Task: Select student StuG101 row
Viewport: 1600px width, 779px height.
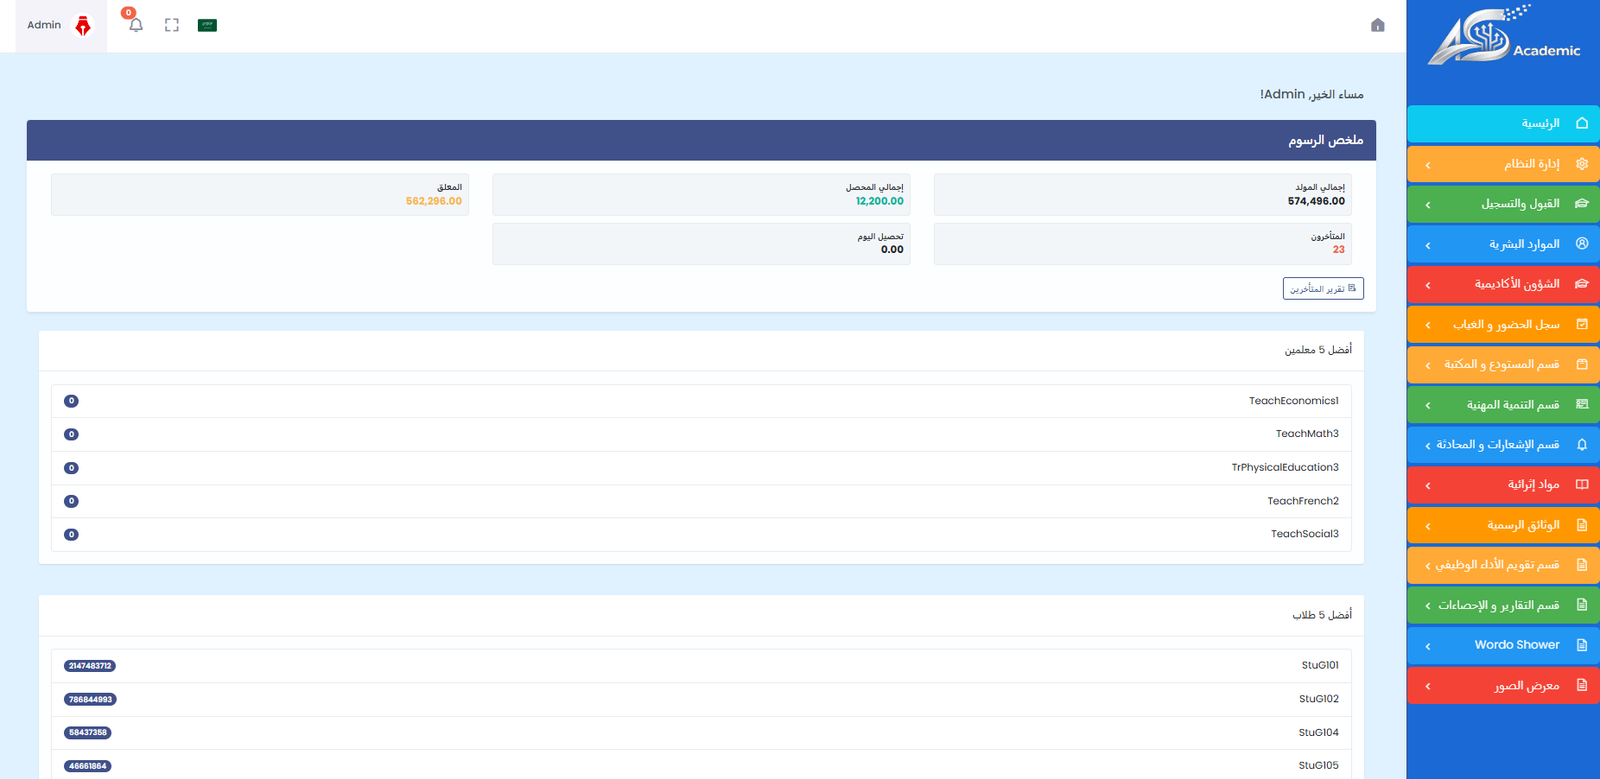Action: tap(701, 666)
